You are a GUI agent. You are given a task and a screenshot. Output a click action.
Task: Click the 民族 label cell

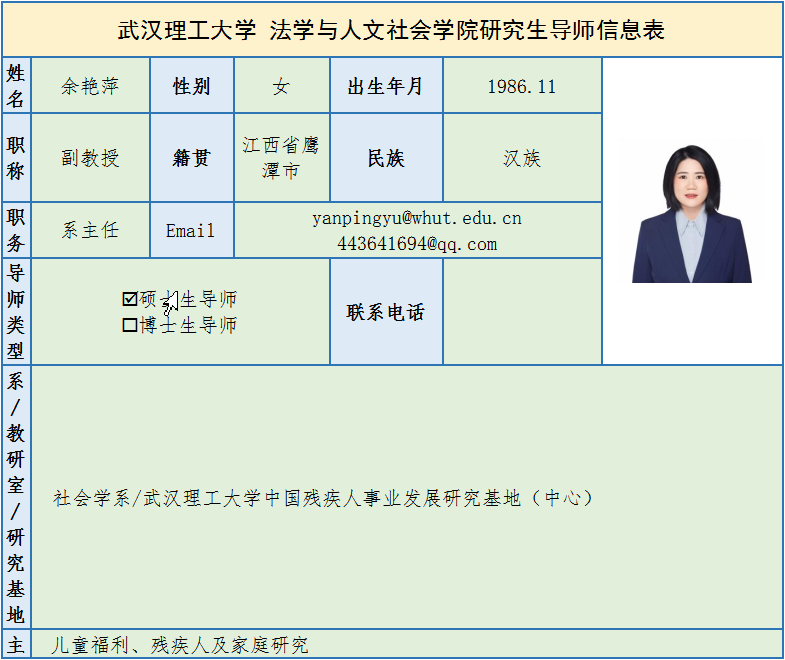(385, 158)
